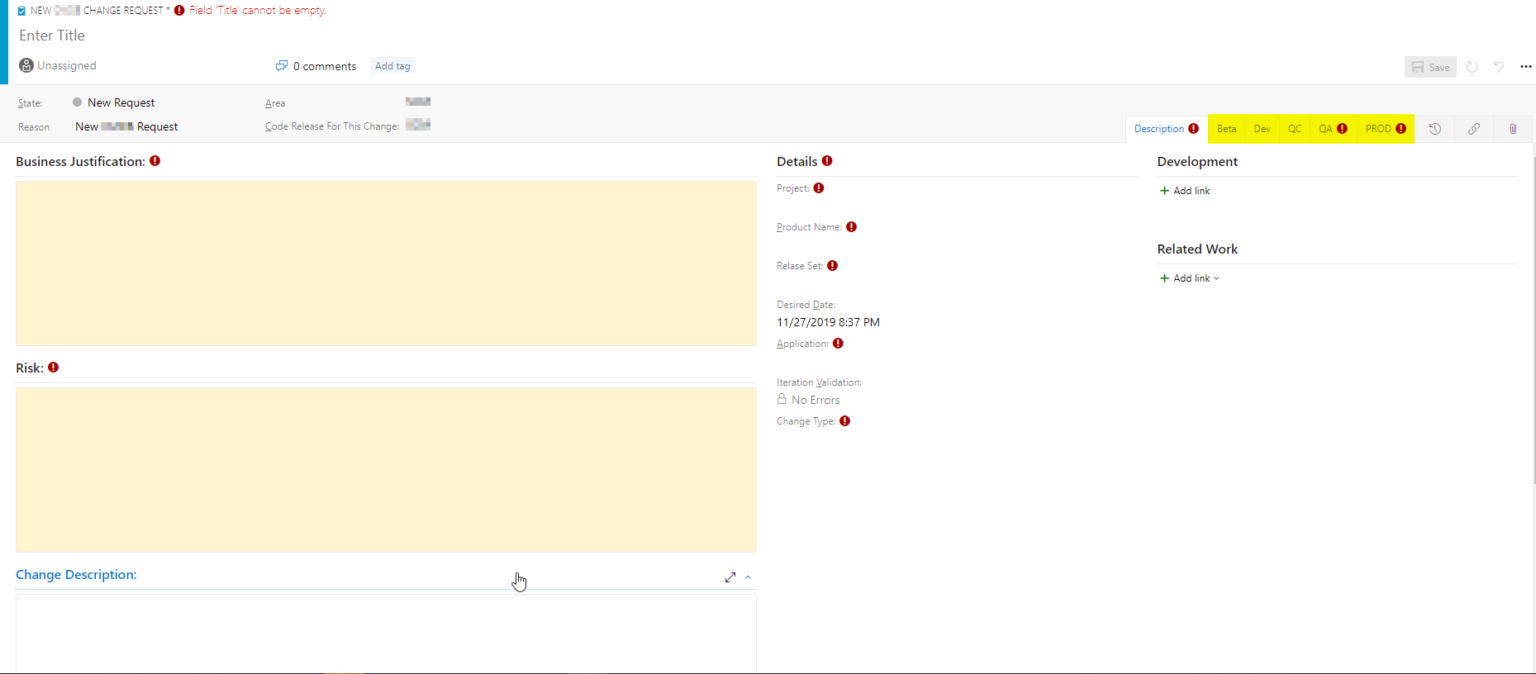Open the State dropdown showing New Request
1536x674 pixels.
click(120, 101)
